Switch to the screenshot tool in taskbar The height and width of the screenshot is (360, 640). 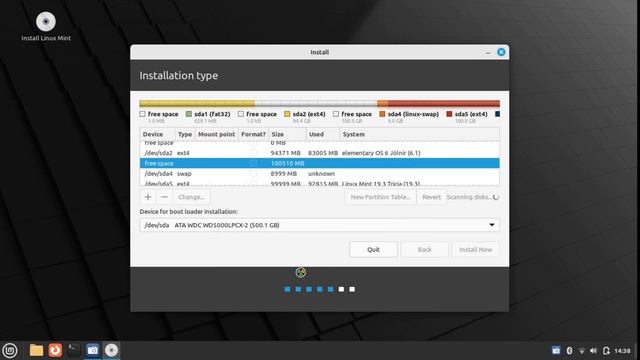[x=93, y=350]
